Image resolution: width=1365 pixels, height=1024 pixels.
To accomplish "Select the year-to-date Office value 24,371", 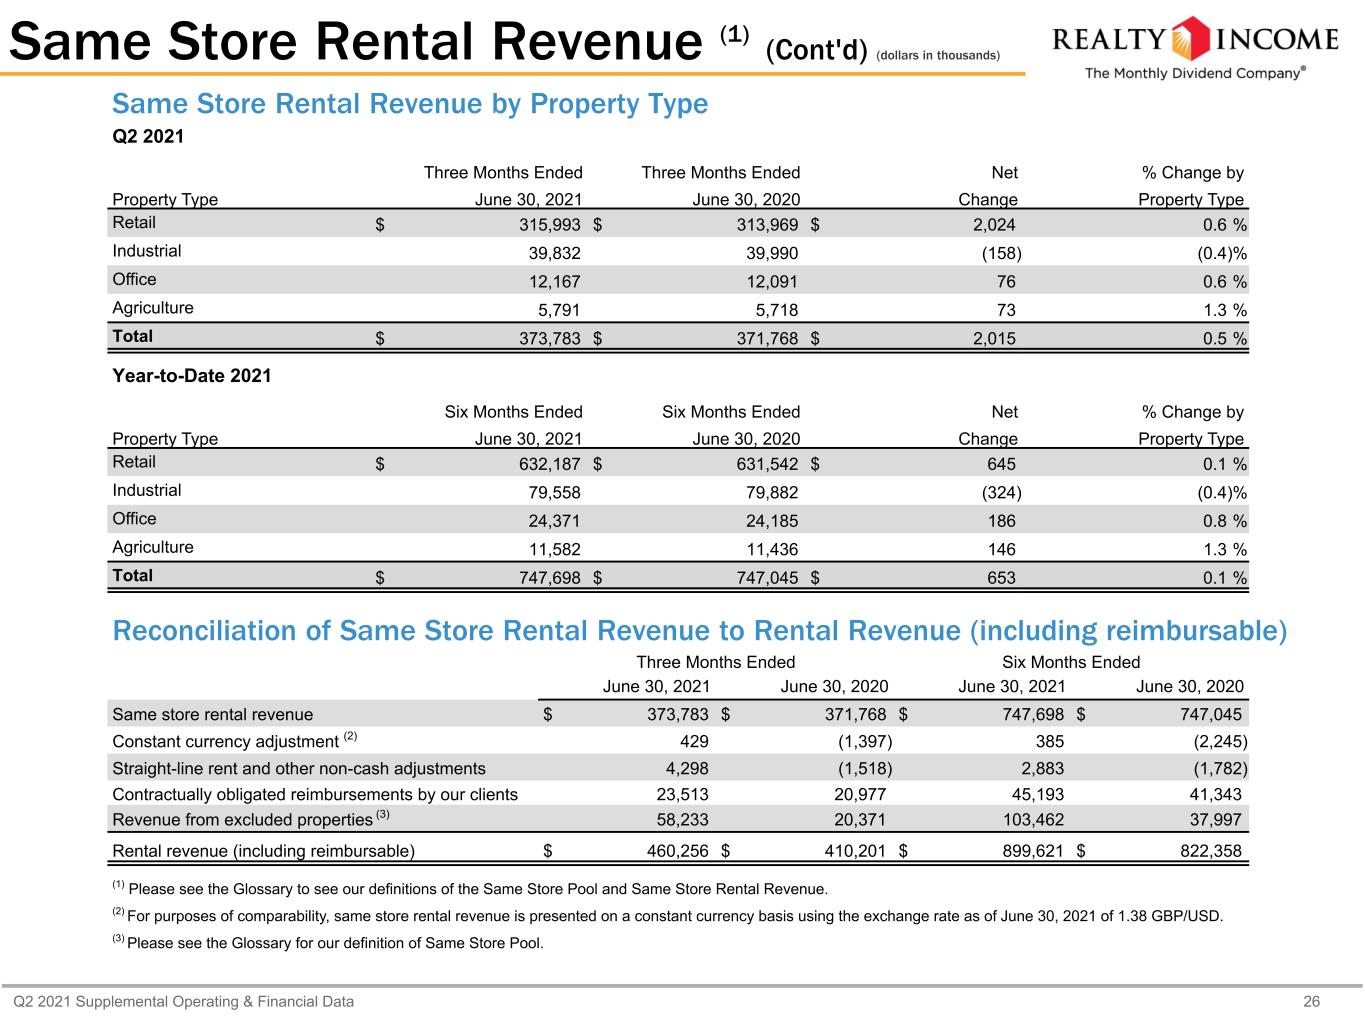I will (x=554, y=521).
